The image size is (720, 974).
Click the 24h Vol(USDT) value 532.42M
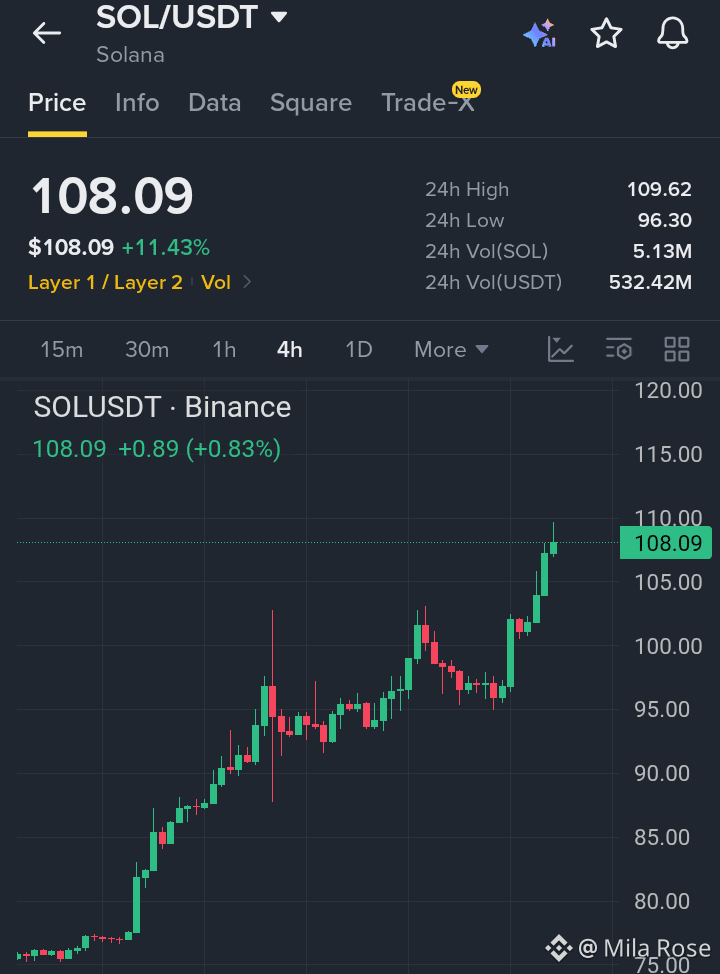point(650,282)
